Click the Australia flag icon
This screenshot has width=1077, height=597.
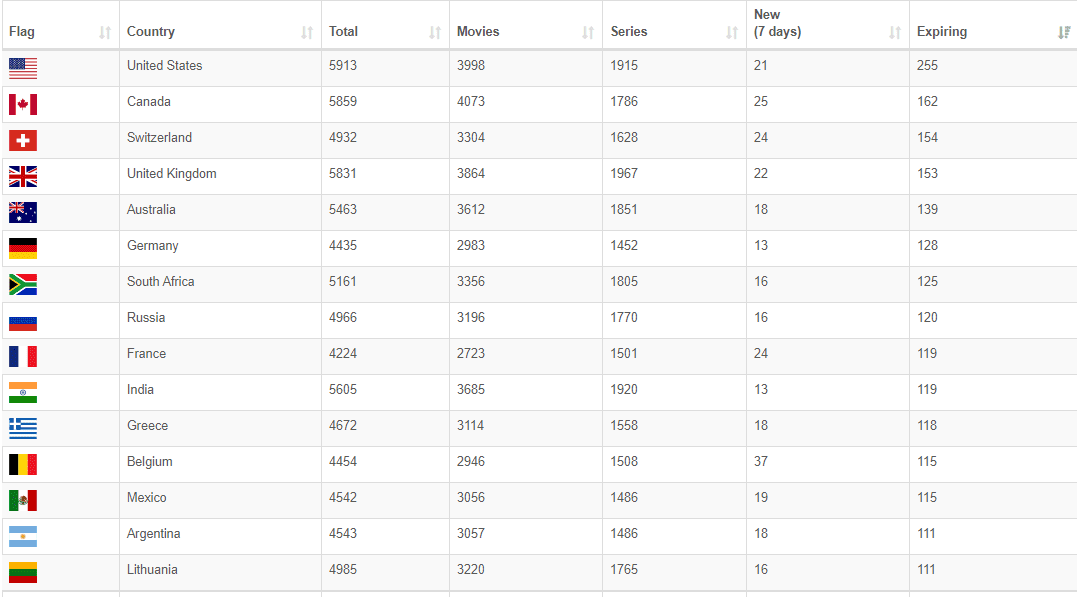(x=23, y=212)
